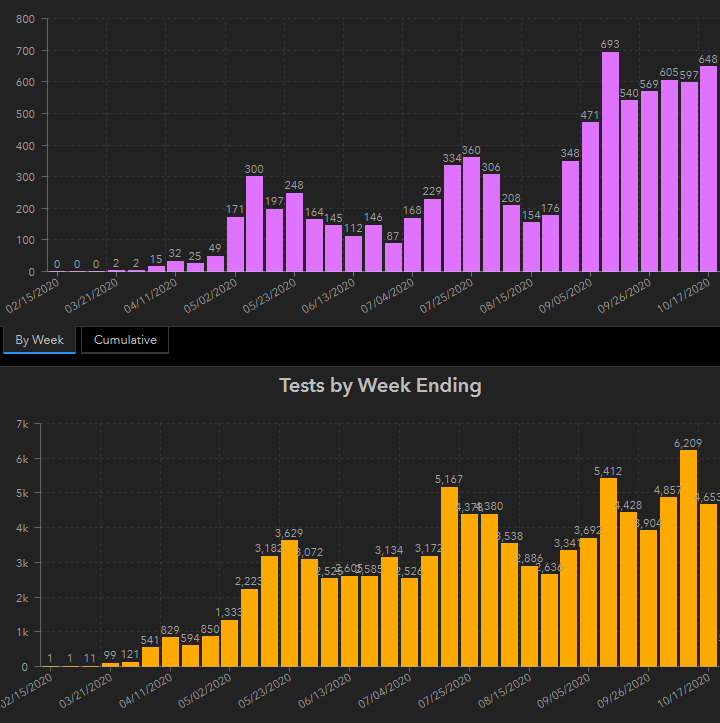Image resolution: width=720 pixels, height=723 pixels.
Task: Select the orange bar labeled 3,538
Action: 509,605
